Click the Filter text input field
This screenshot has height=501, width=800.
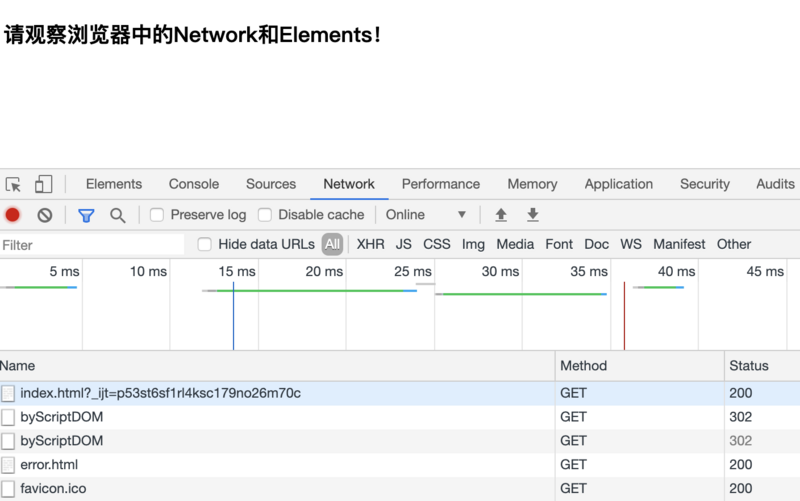pyautogui.click(x=90, y=245)
